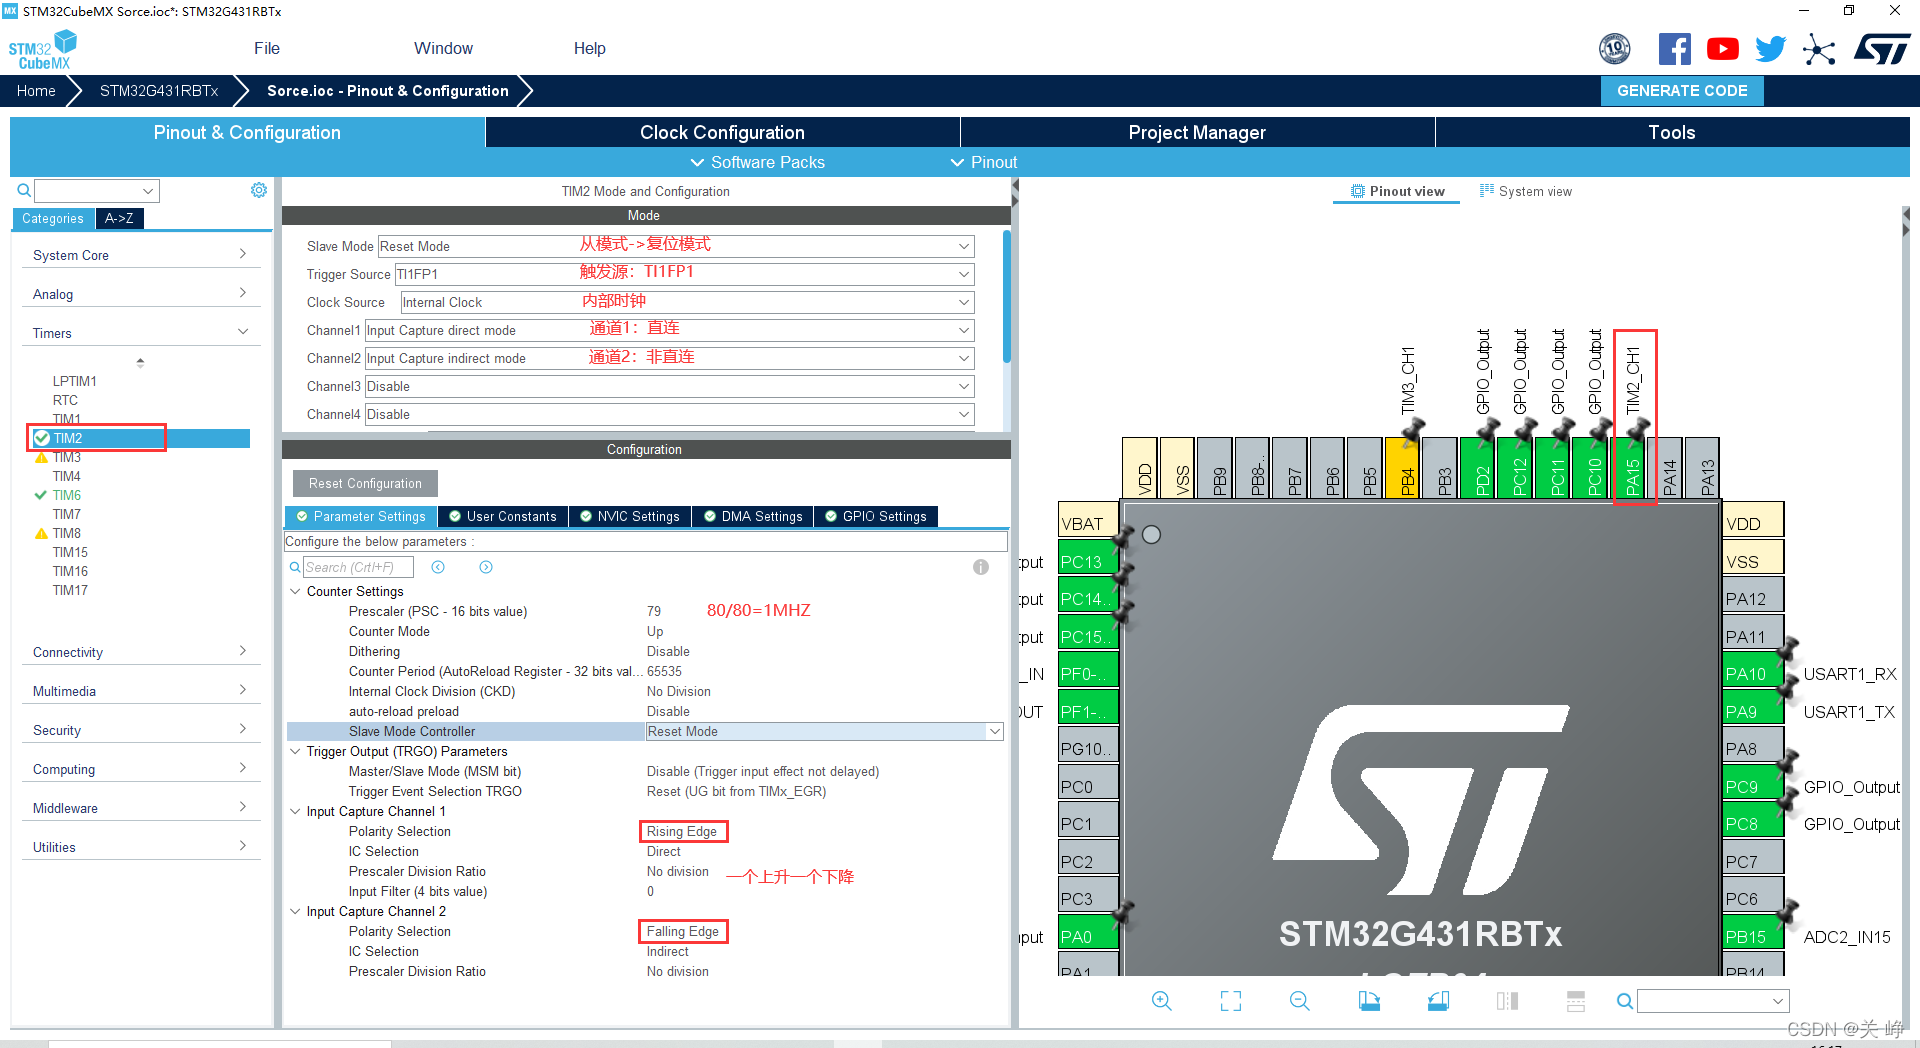This screenshot has width=1920, height=1048.
Task: Open the Channel2 mode dropdown
Action: 669,358
